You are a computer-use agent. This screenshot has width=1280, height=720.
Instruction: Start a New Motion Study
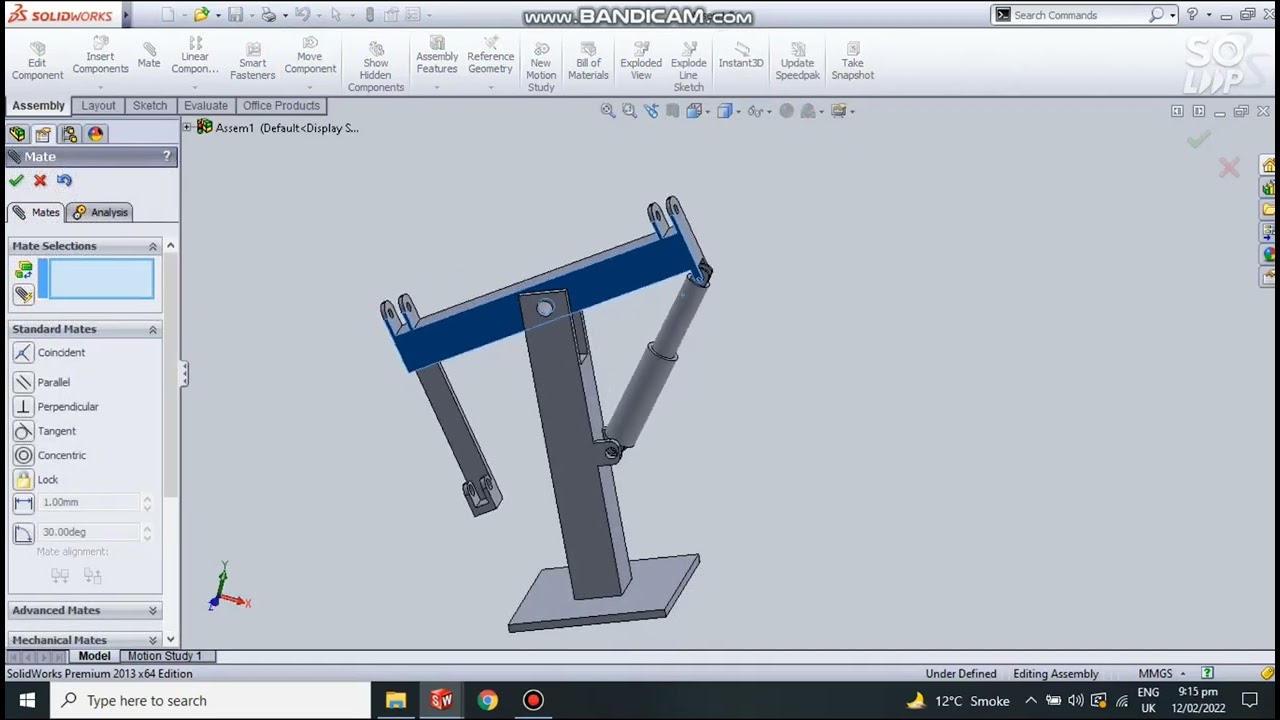(541, 67)
